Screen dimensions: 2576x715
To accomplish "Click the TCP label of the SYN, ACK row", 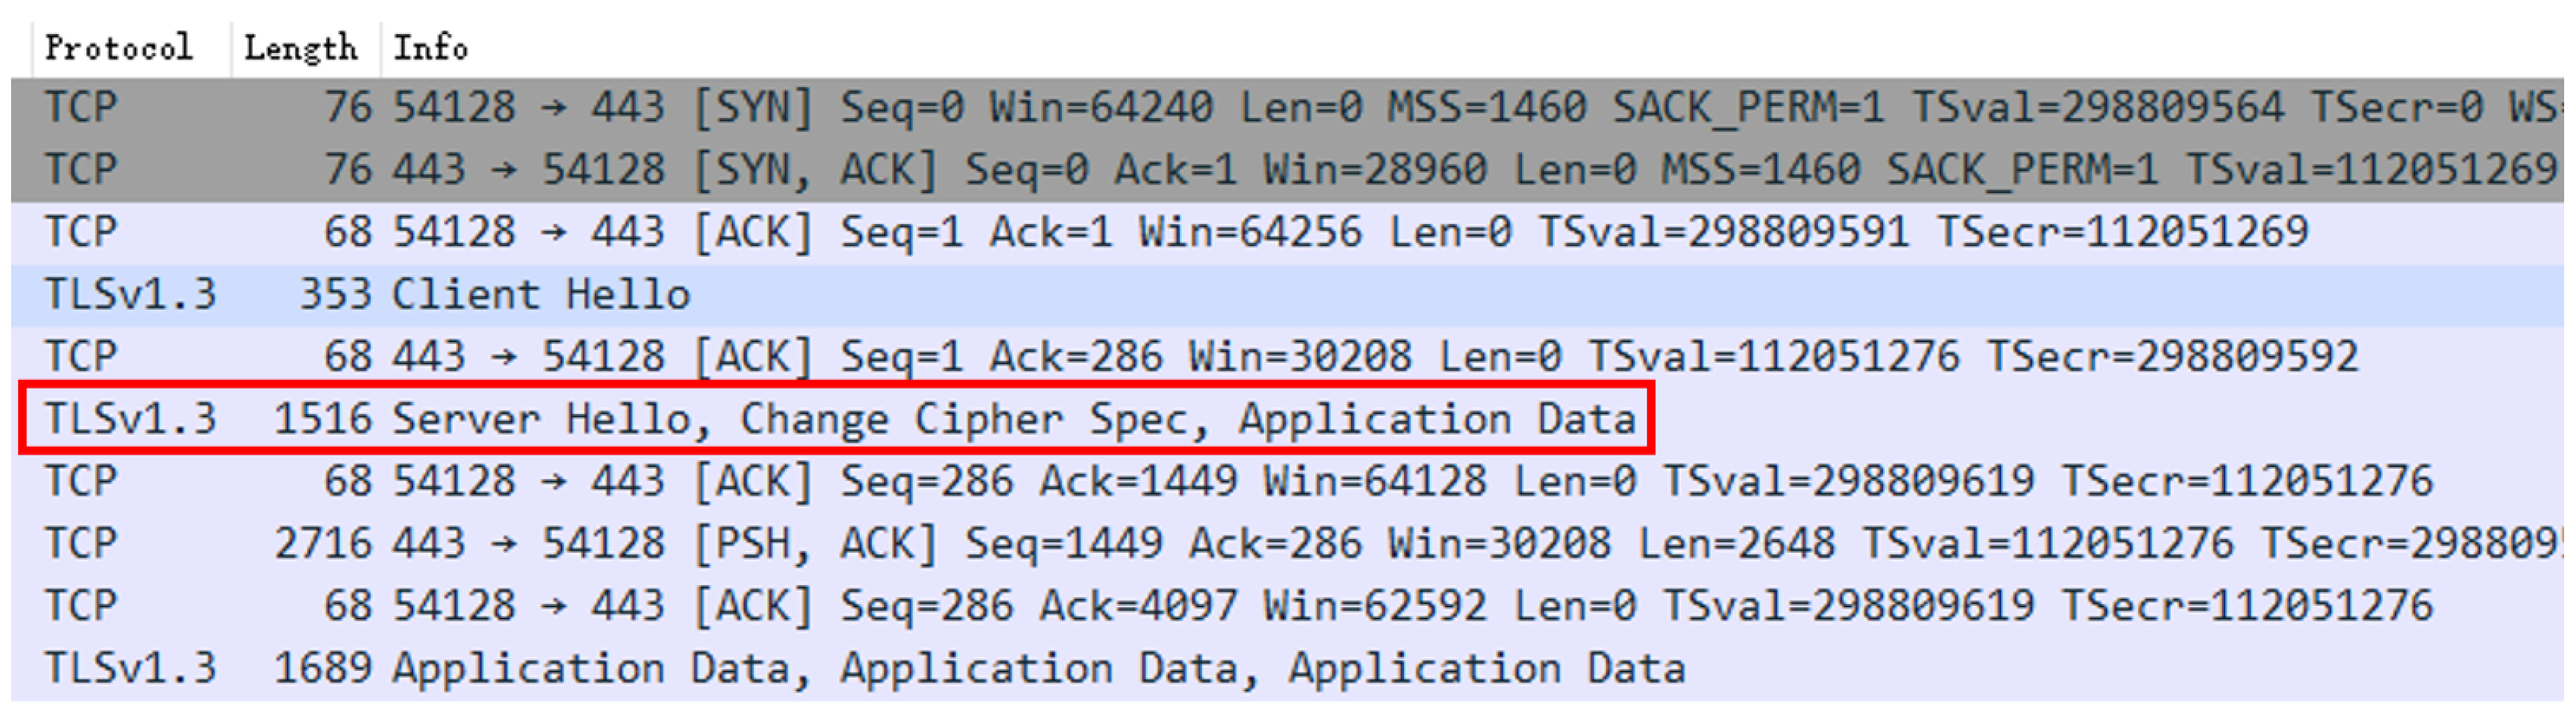I will (80, 167).
